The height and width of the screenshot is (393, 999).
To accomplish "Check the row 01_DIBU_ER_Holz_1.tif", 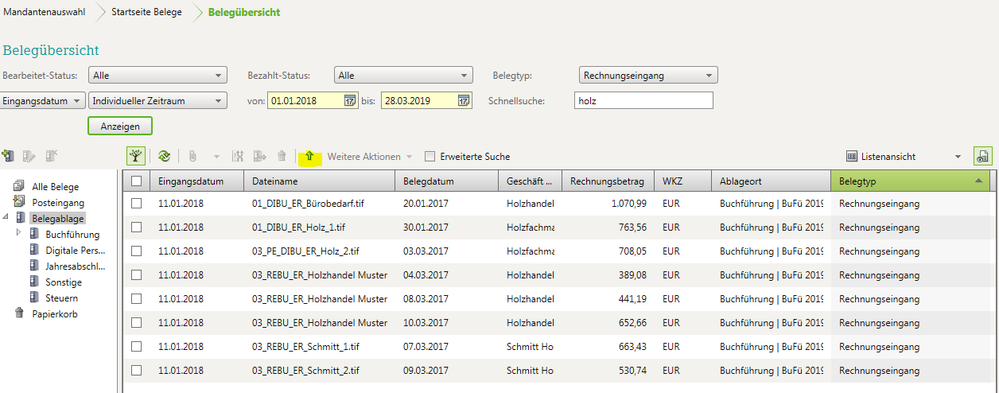I will click(136, 227).
